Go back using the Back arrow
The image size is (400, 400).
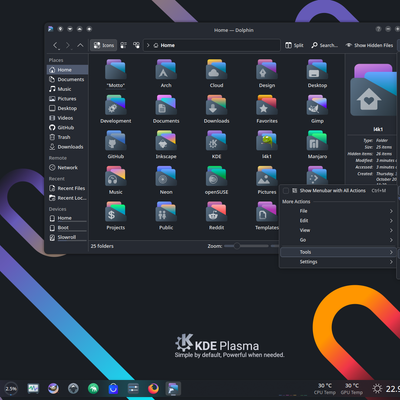point(56,45)
